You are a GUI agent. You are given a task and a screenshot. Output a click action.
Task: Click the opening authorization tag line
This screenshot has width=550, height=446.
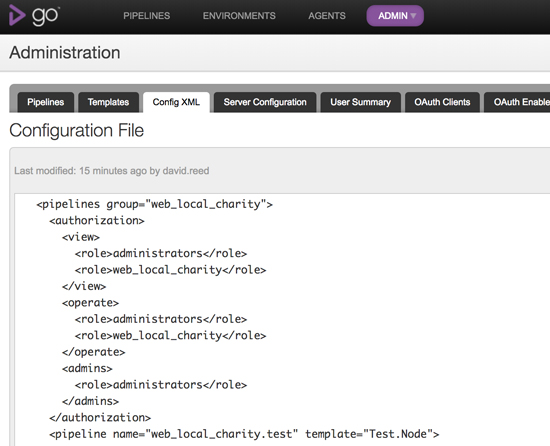coord(97,221)
